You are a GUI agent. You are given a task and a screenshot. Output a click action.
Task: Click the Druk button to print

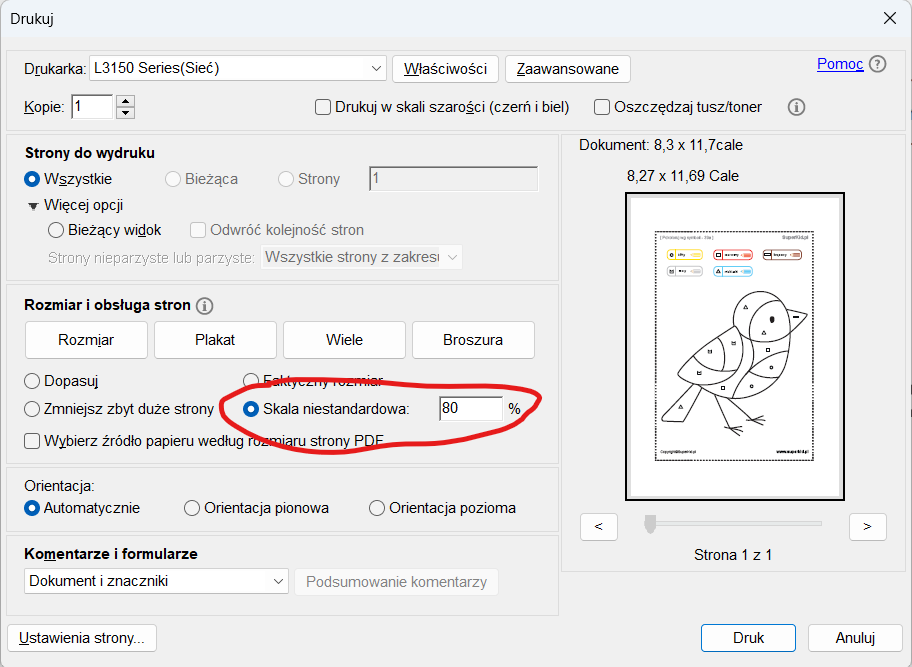tap(748, 638)
